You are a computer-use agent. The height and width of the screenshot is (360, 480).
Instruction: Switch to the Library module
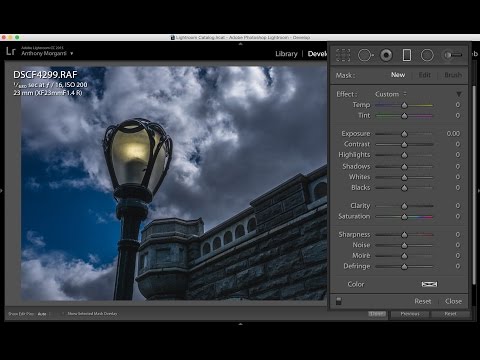[x=286, y=54]
